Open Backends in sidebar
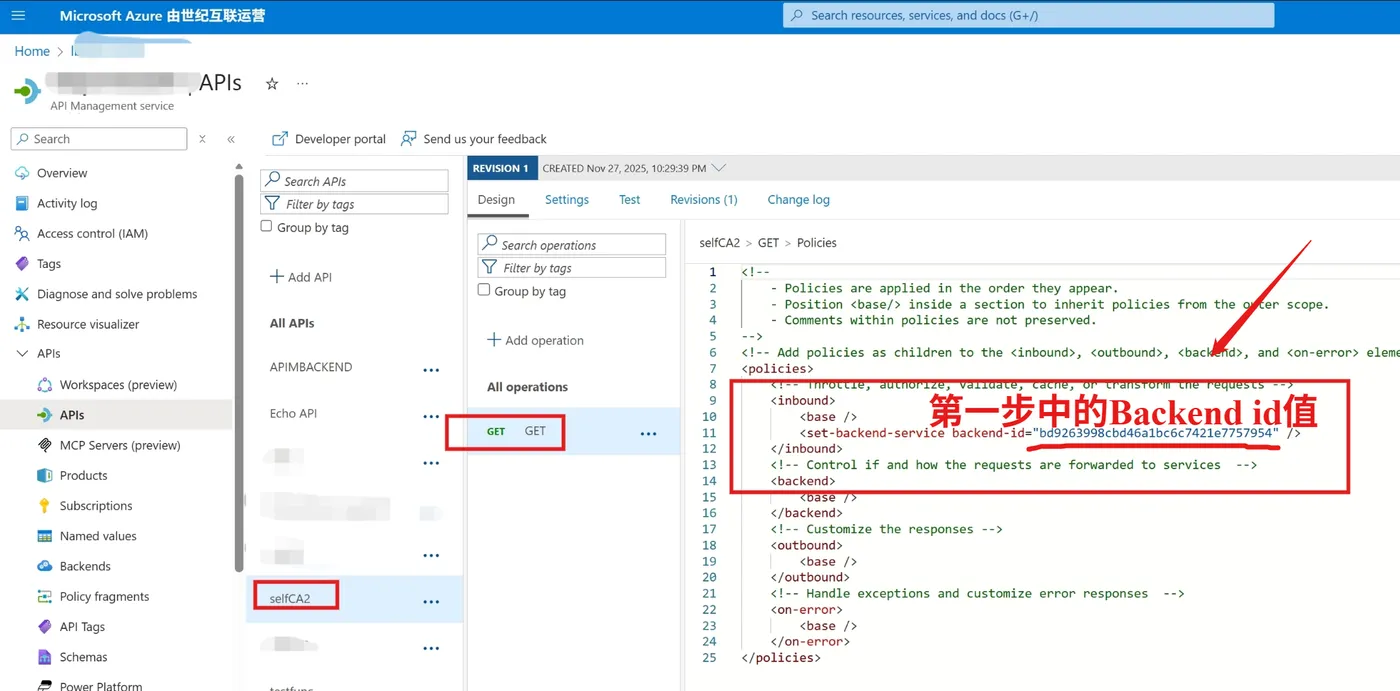1400x691 pixels. (x=85, y=566)
